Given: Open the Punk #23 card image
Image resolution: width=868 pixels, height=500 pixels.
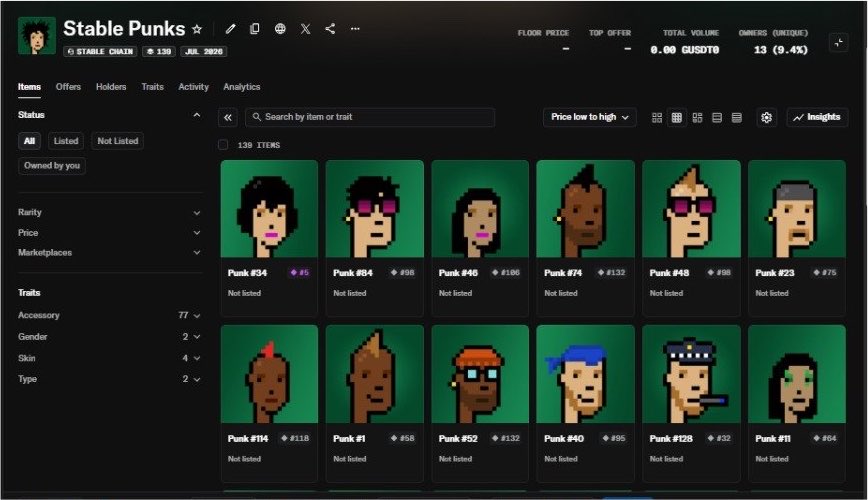Looking at the screenshot, I should 797,209.
